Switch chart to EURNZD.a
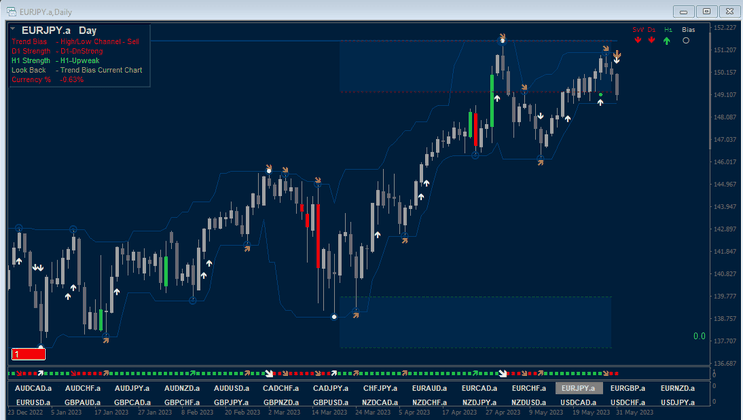Image resolution: width=743 pixels, height=420 pixels. click(678, 388)
